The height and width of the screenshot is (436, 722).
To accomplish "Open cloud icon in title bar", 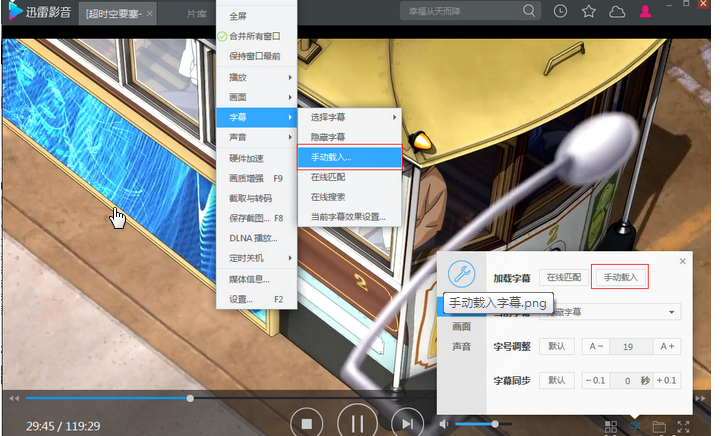I will pos(616,12).
